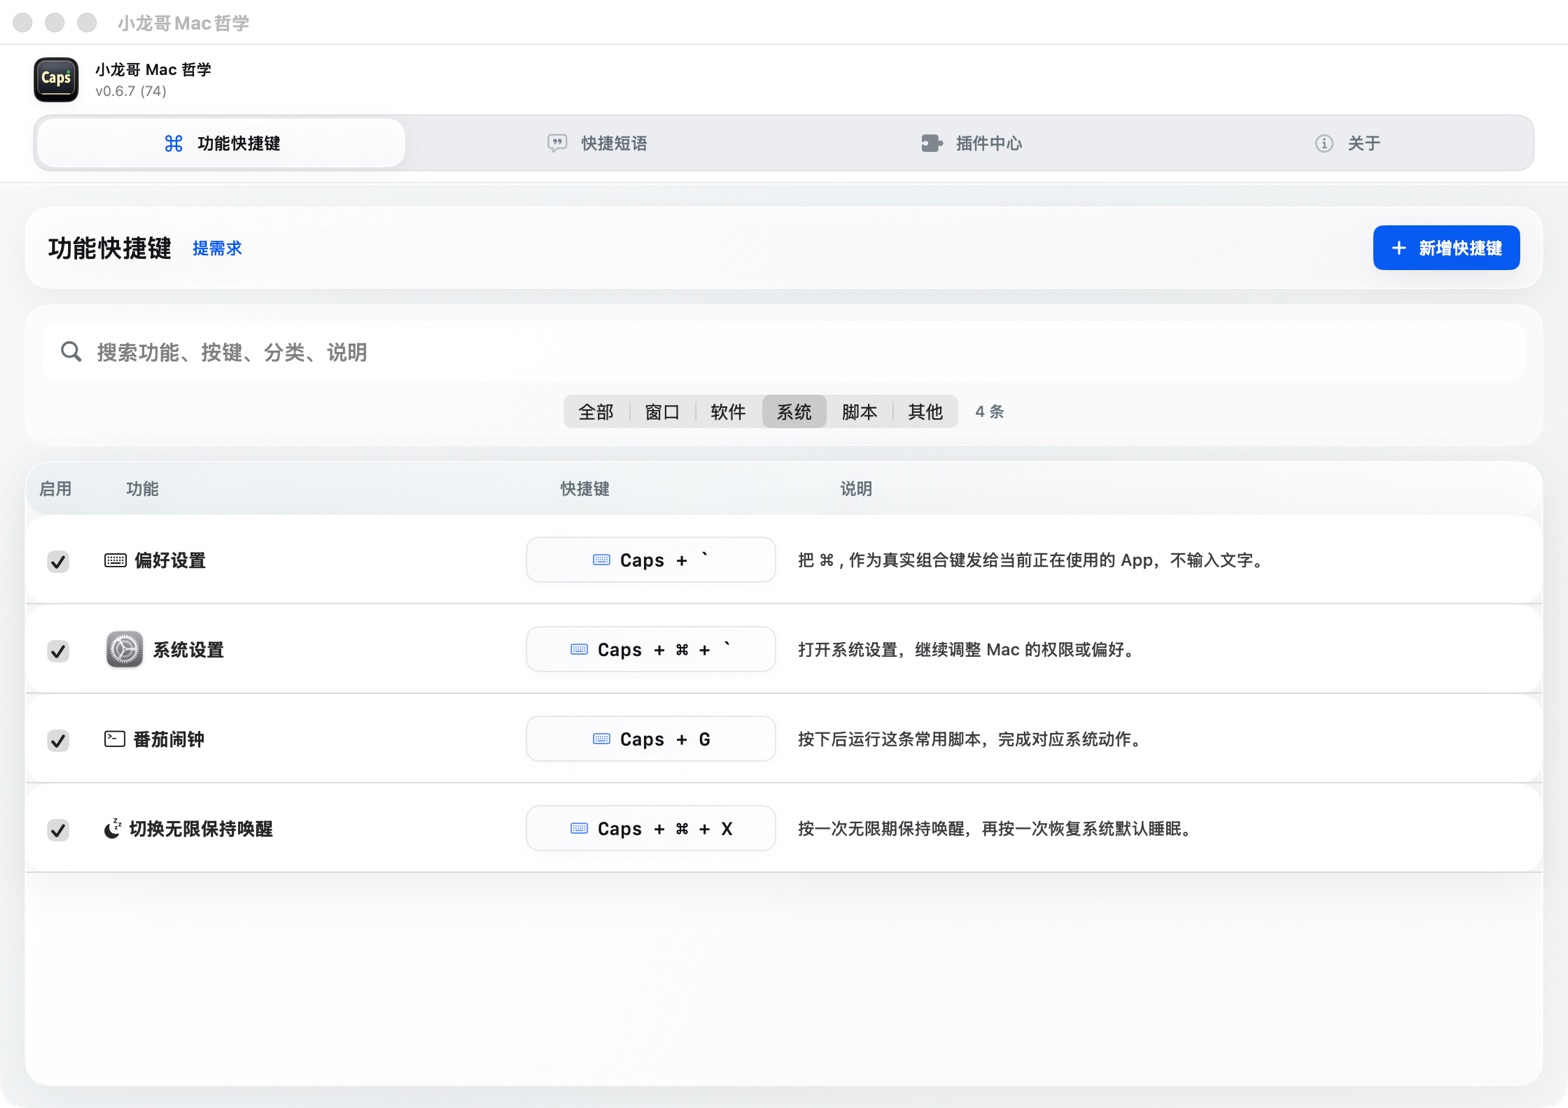
Task: Click the Caps app logo icon
Action: click(56, 79)
